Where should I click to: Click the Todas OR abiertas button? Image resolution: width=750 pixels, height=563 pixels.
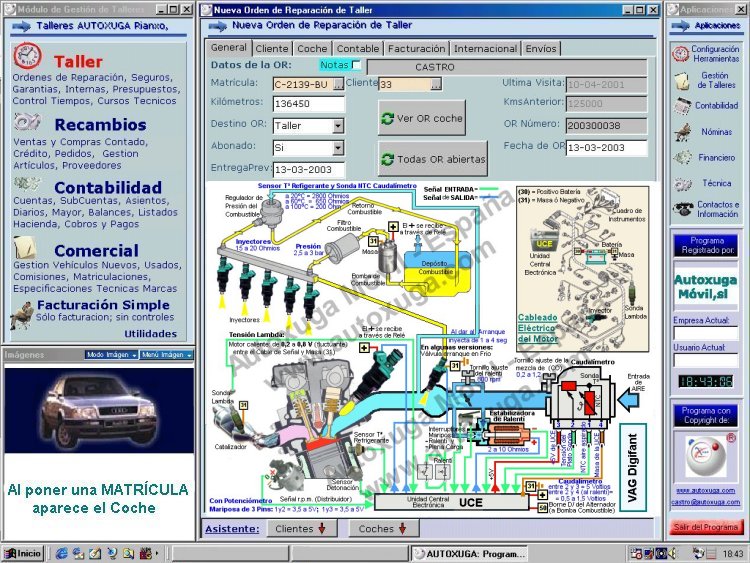[433, 159]
